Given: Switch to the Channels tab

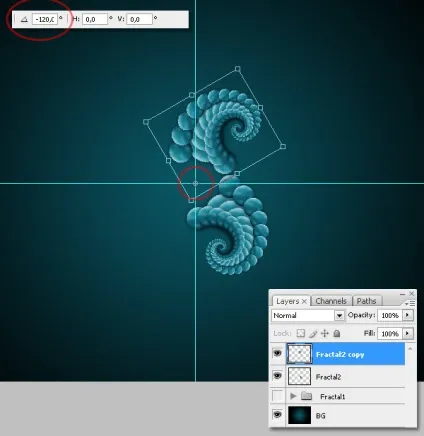Looking at the screenshot, I should click(331, 301).
